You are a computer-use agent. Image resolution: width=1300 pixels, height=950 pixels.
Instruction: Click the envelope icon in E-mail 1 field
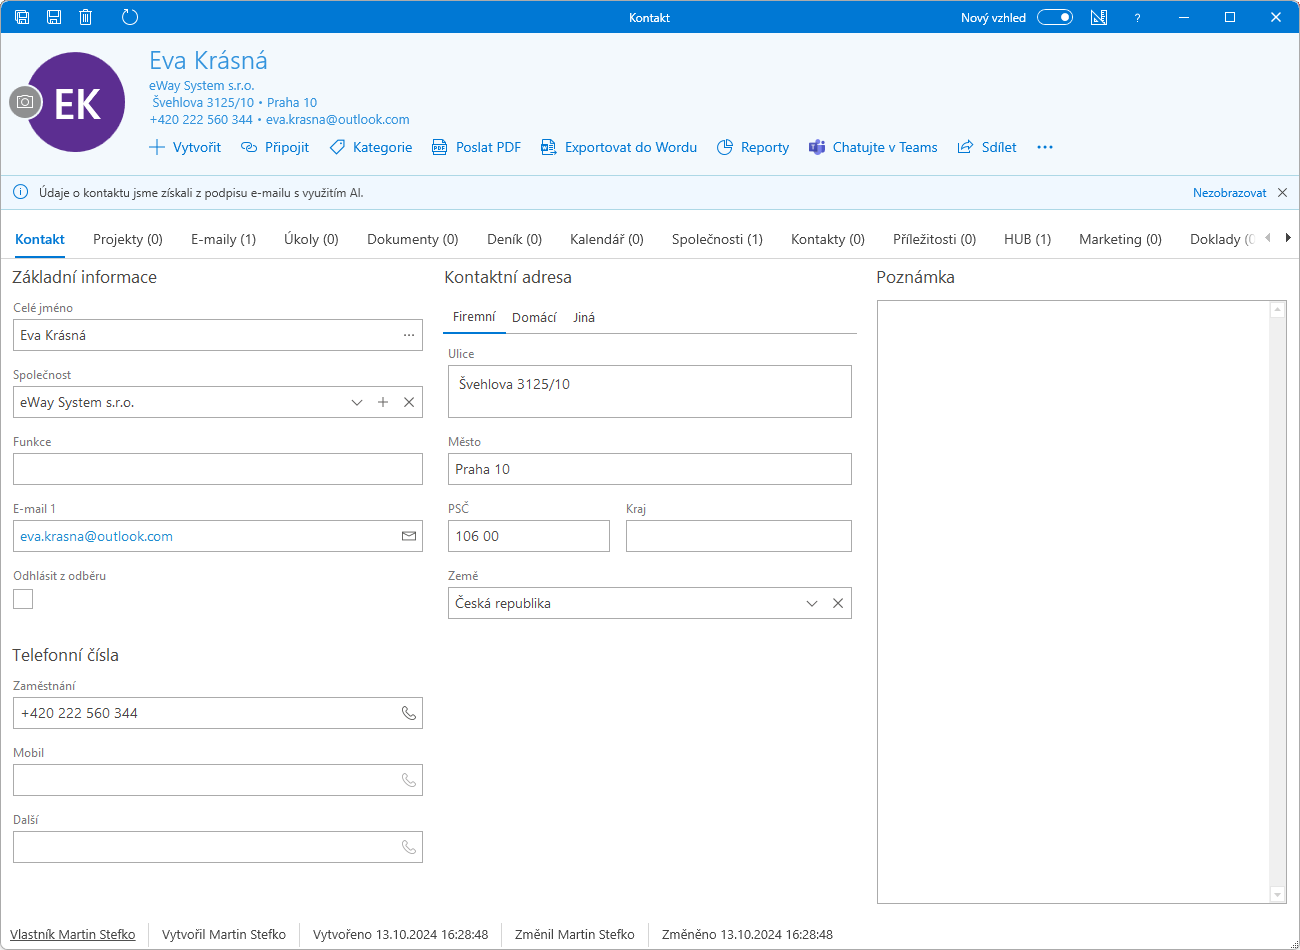[x=409, y=536]
